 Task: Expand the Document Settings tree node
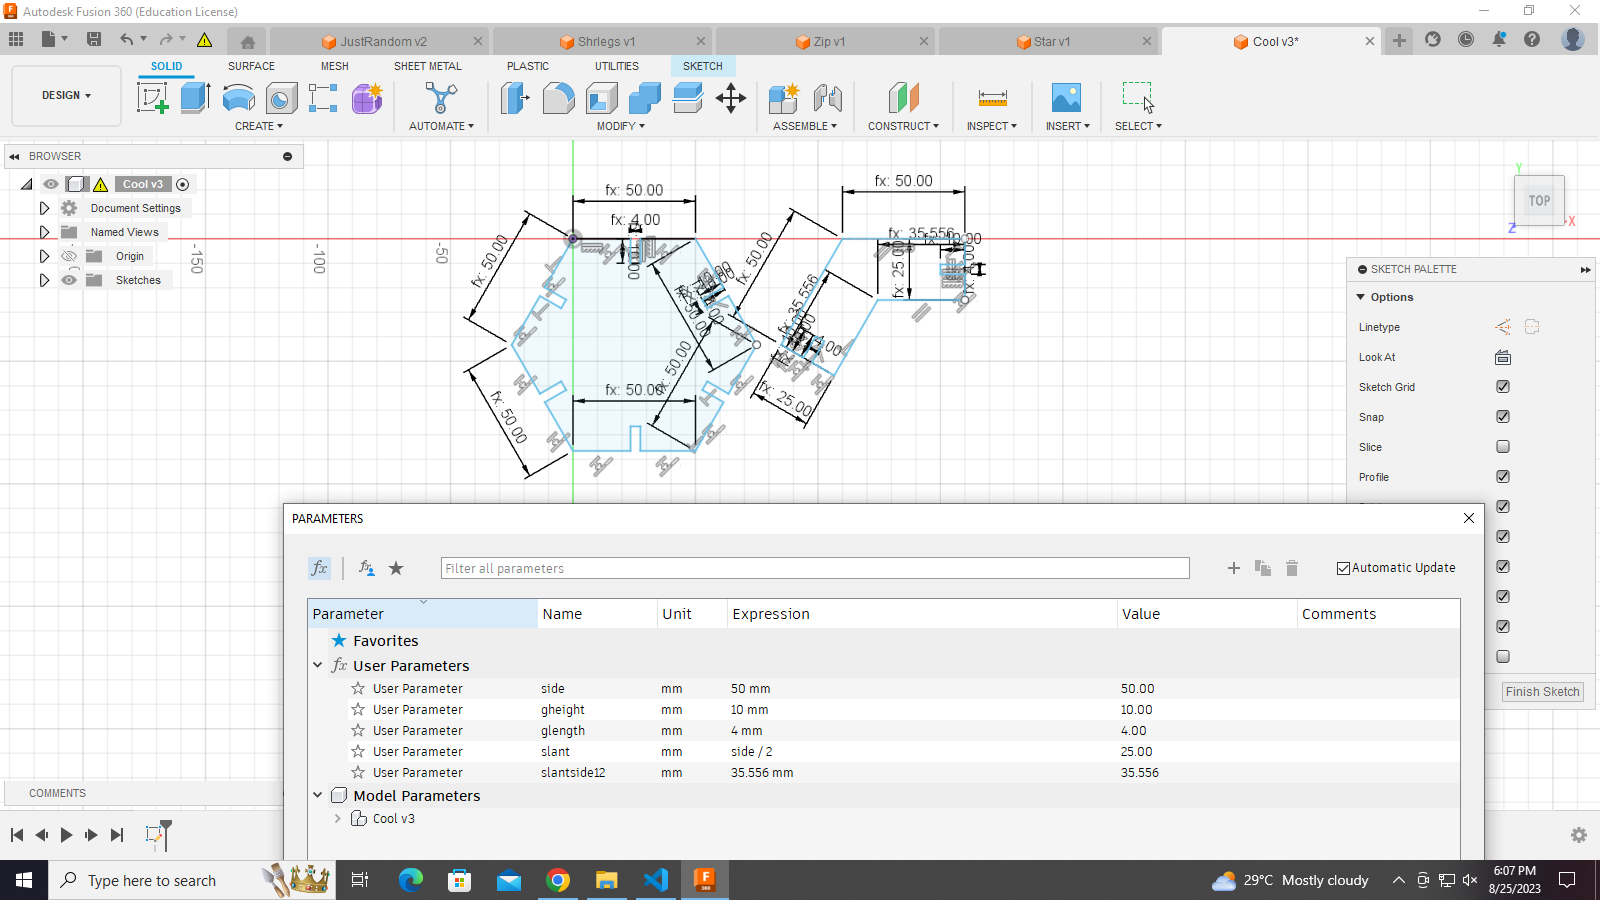coord(44,208)
